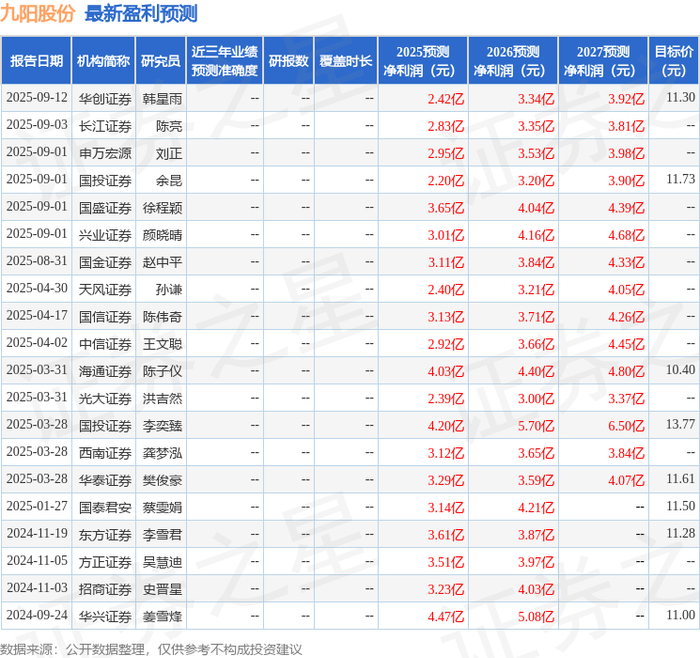Click target price 11.61
The width and height of the screenshot is (700, 658).
[680, 479]
